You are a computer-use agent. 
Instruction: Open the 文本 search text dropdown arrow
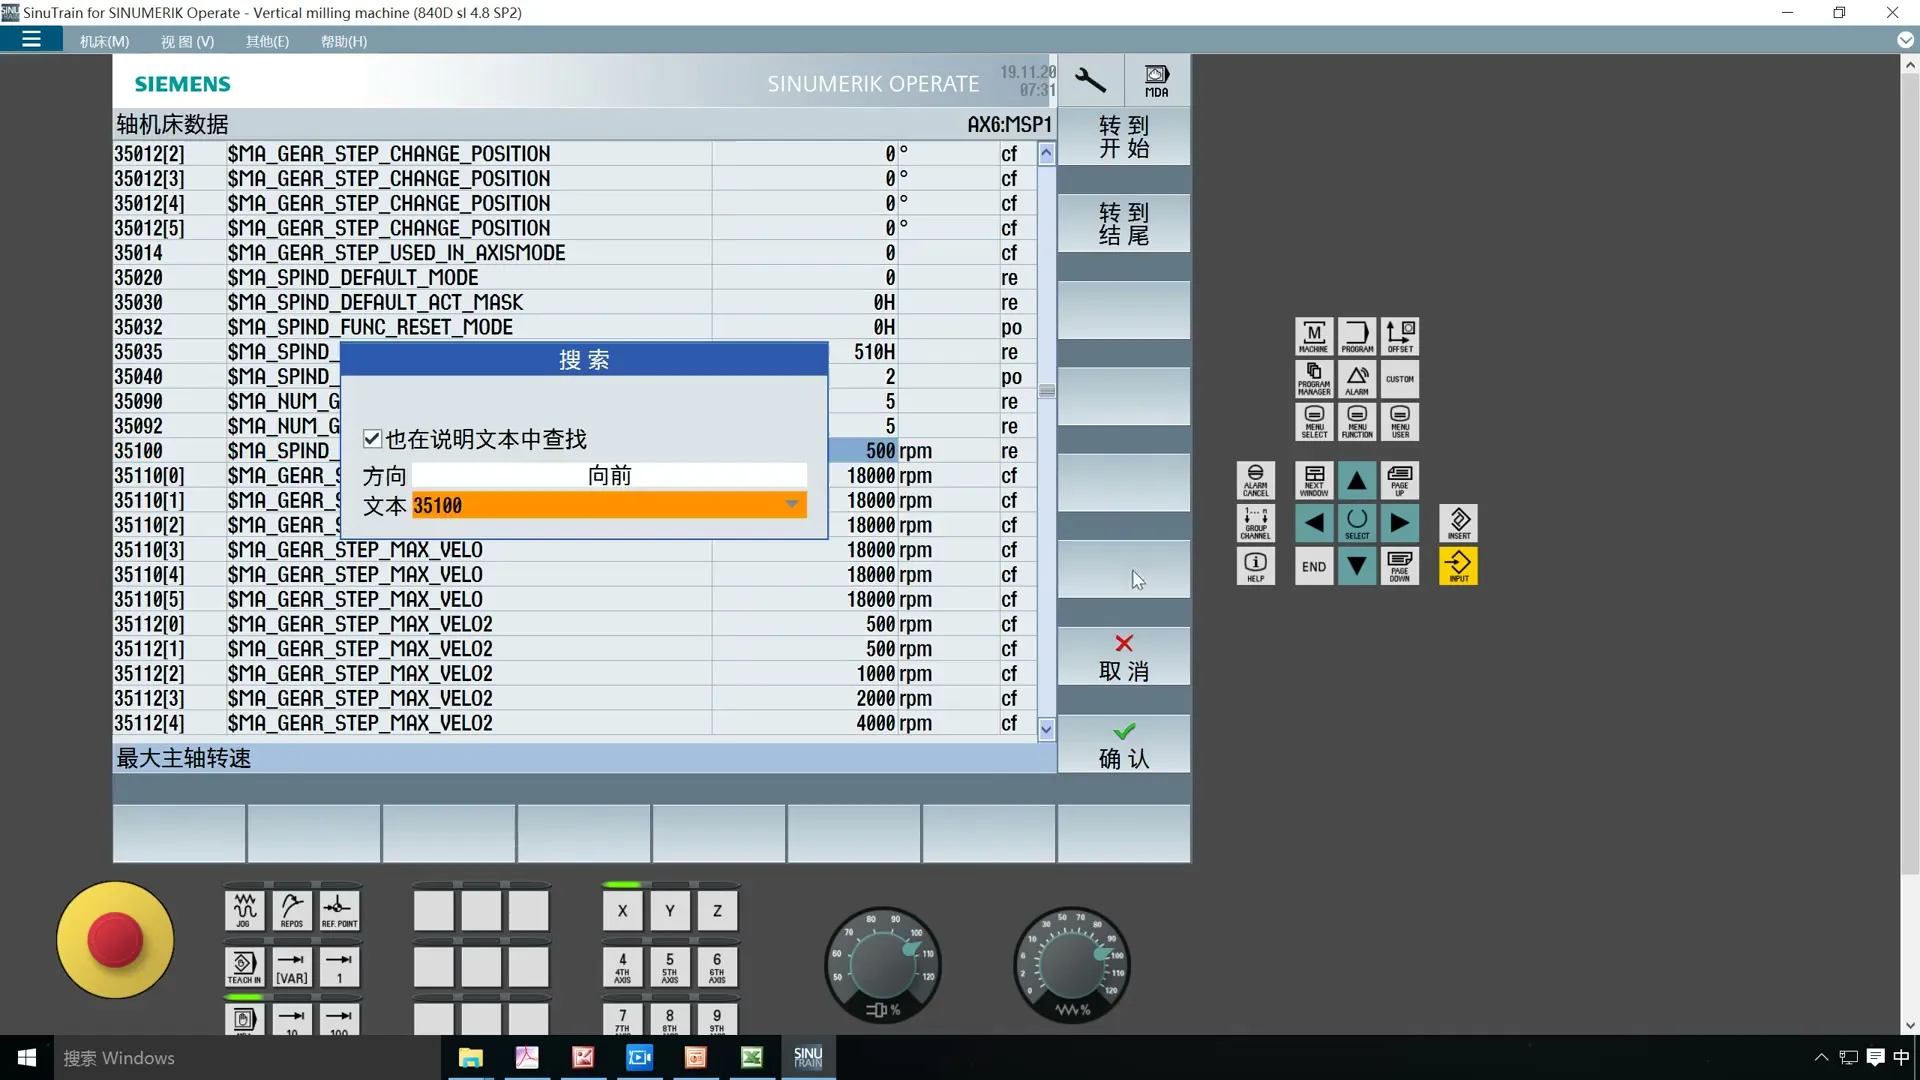pyautogui.click(x=791, y=505)
